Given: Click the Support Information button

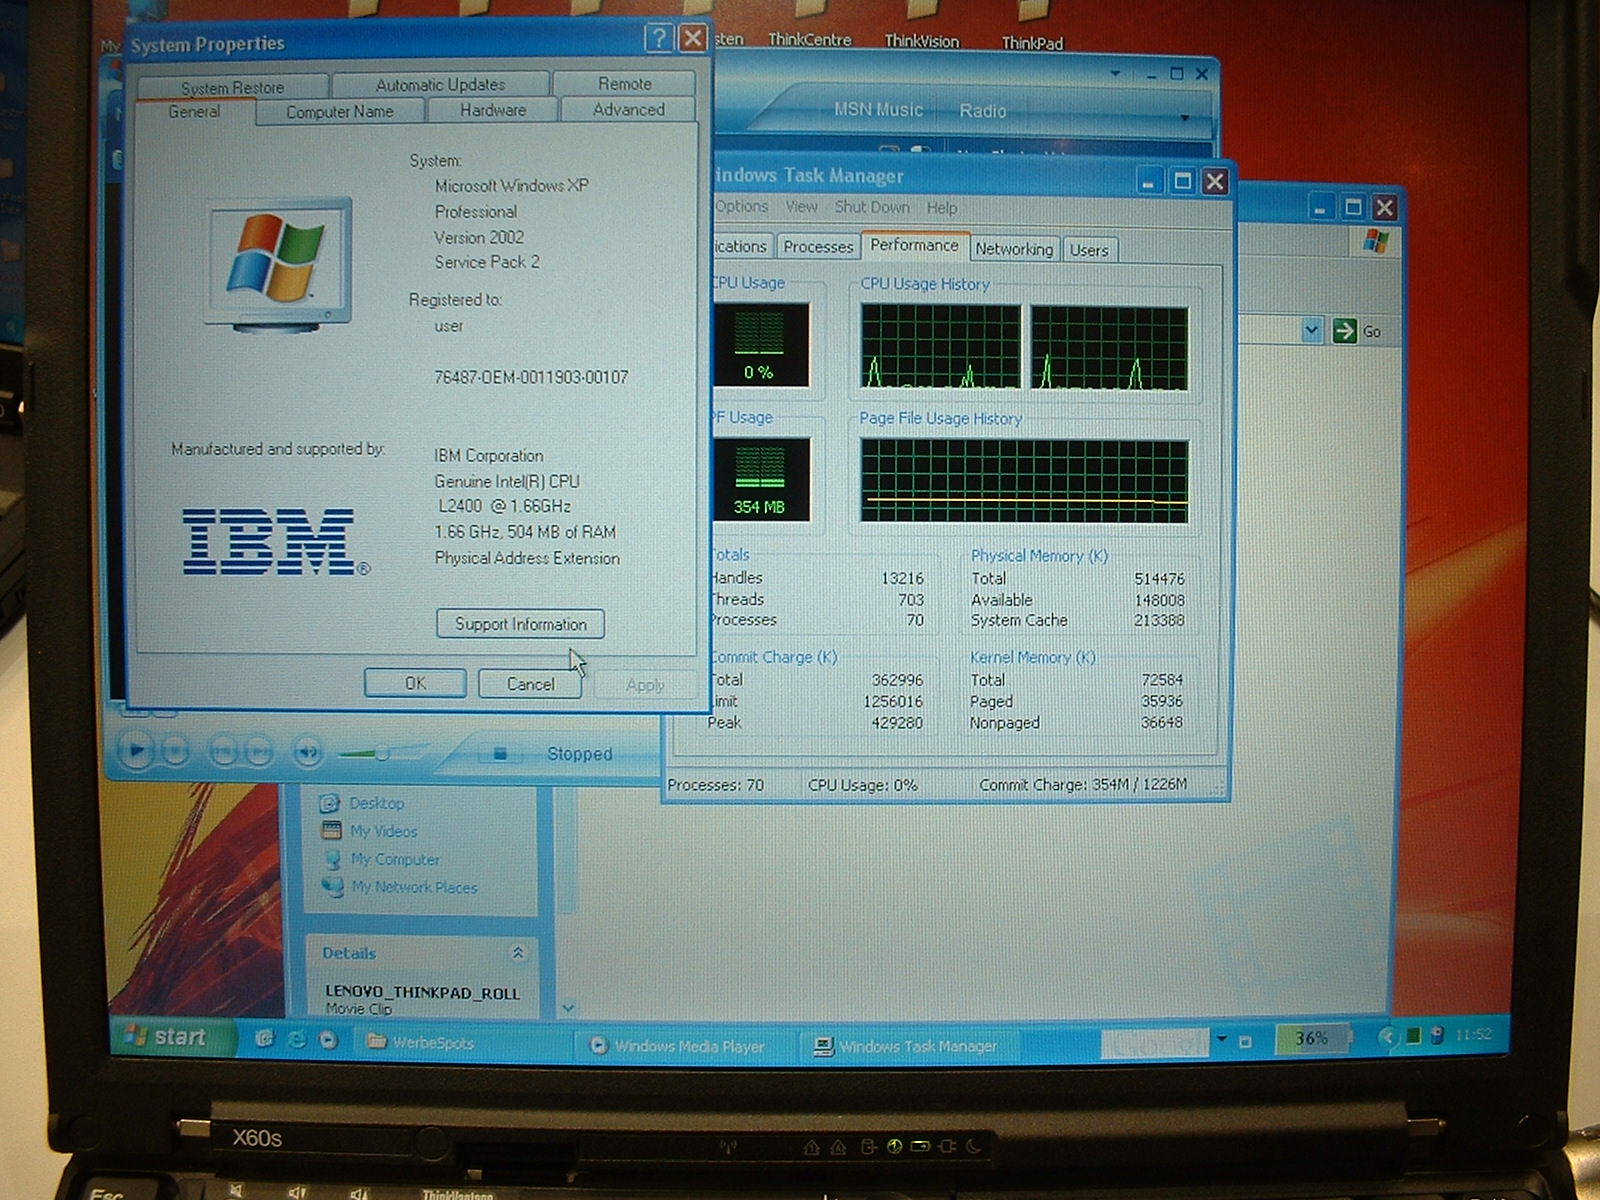Looking at the screenshot, I should (x=520, y=624).
